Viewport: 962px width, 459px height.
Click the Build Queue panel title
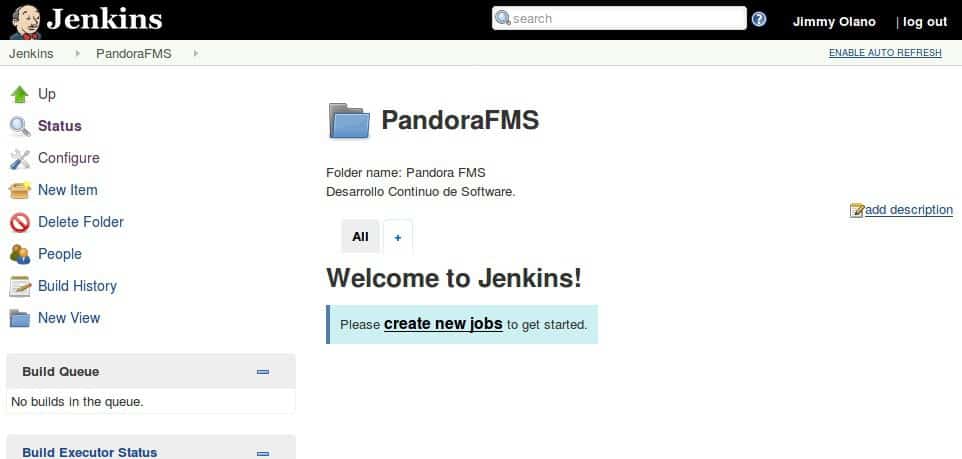point(61,372)
